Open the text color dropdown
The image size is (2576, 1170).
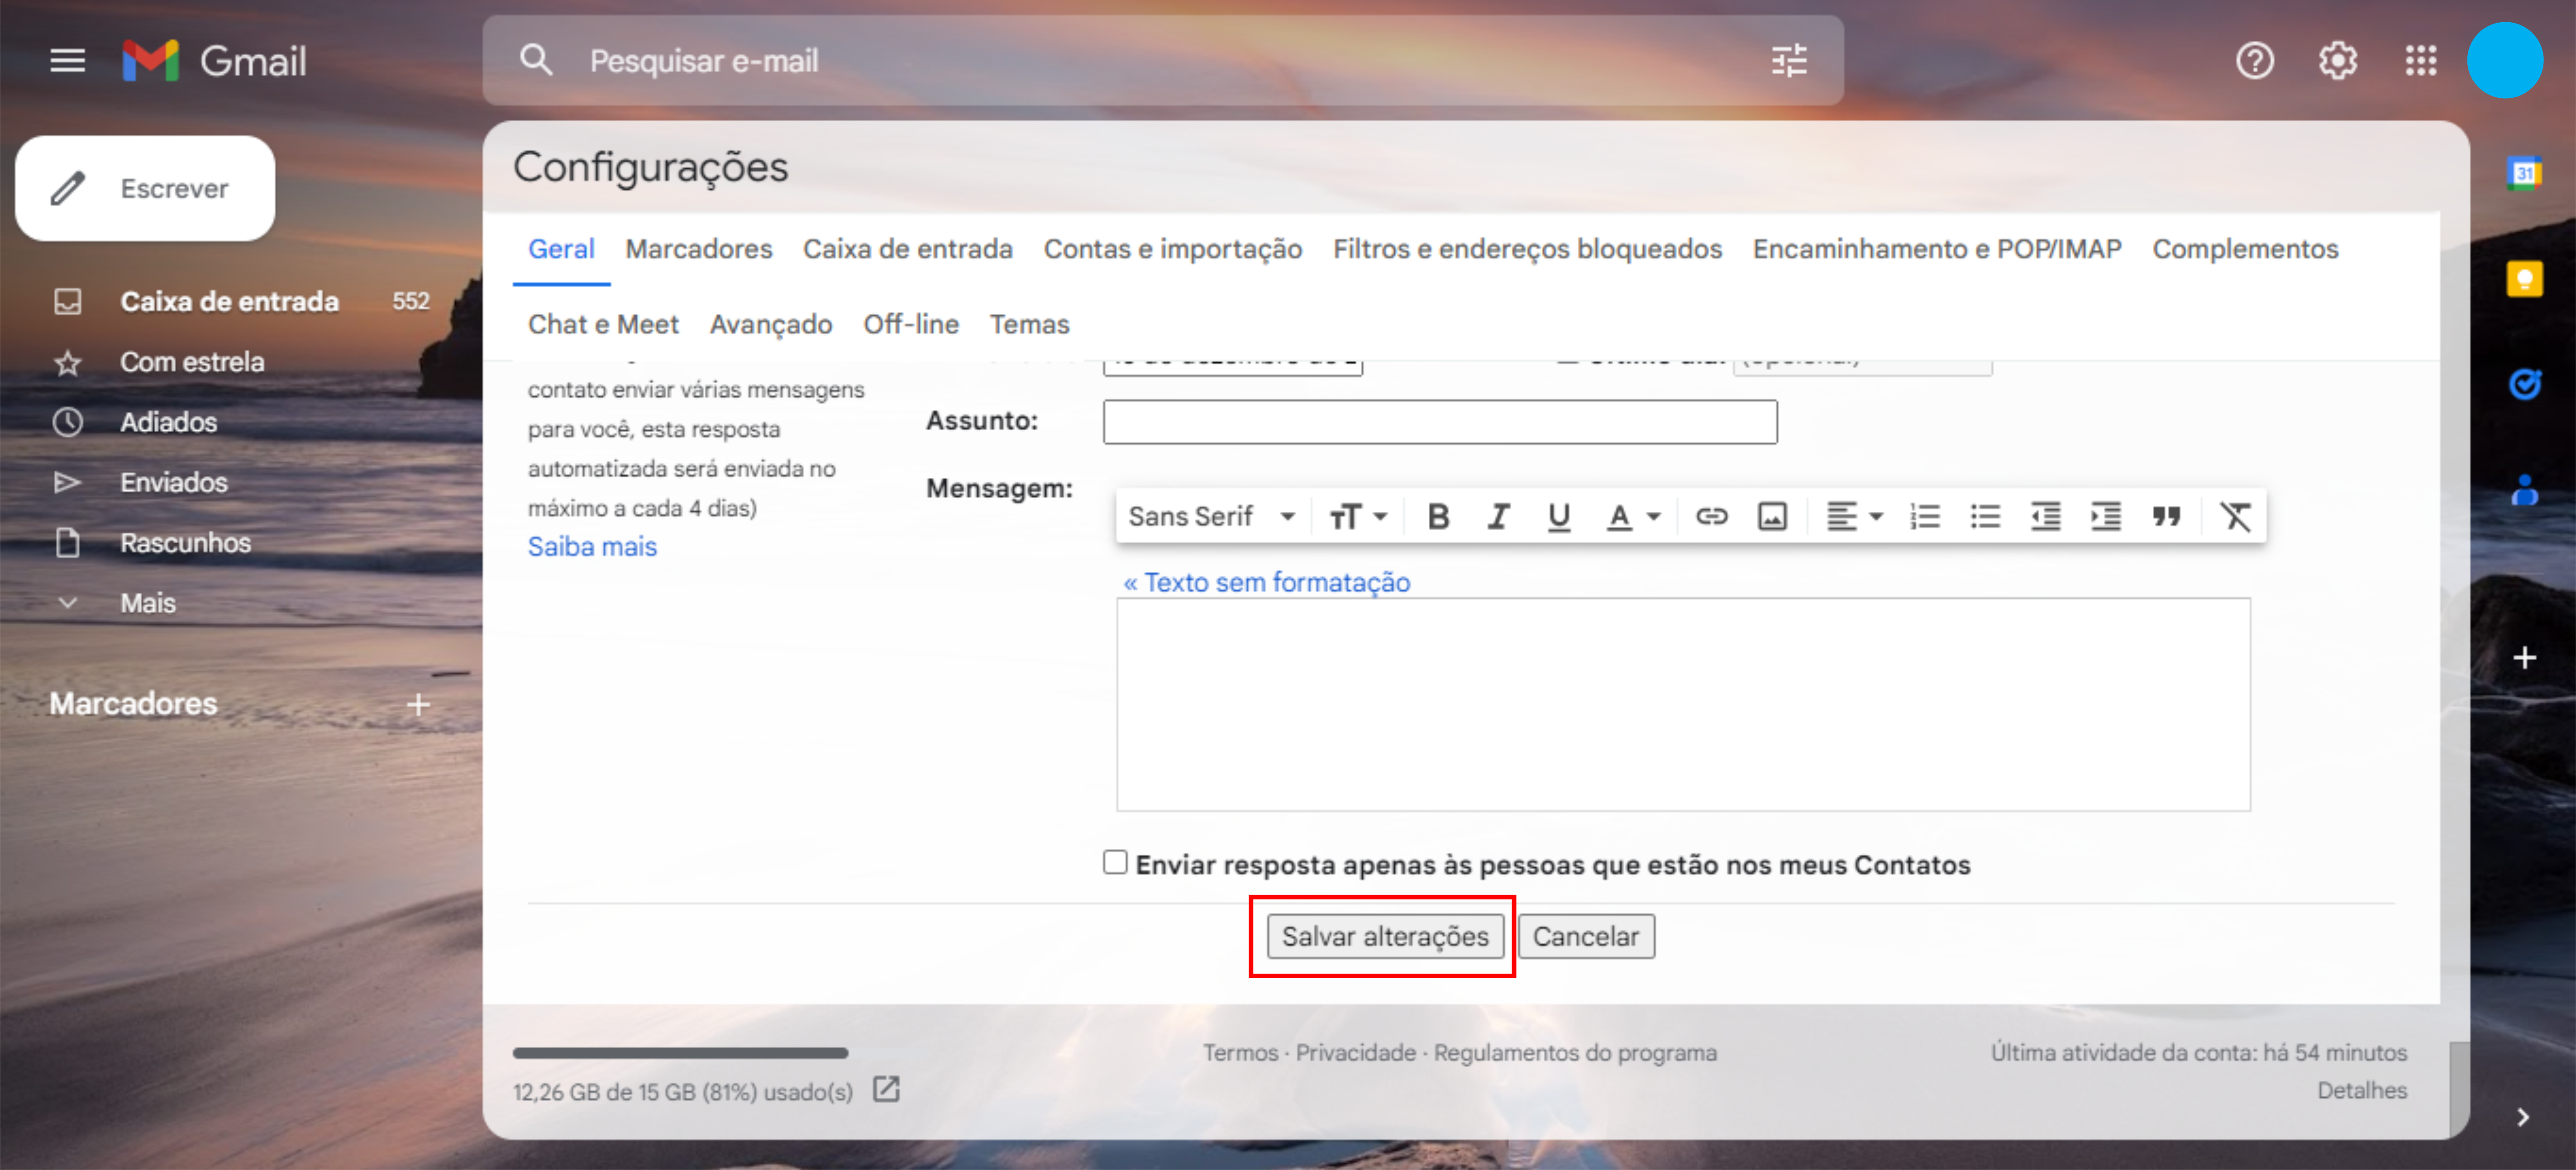click(x=1633, y=516)
